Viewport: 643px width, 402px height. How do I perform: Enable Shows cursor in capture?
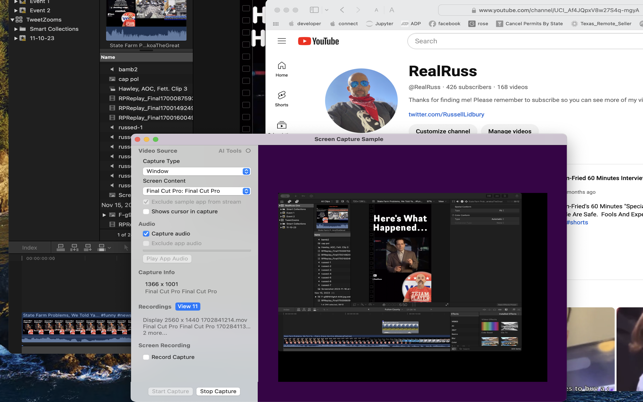point(146,212)
